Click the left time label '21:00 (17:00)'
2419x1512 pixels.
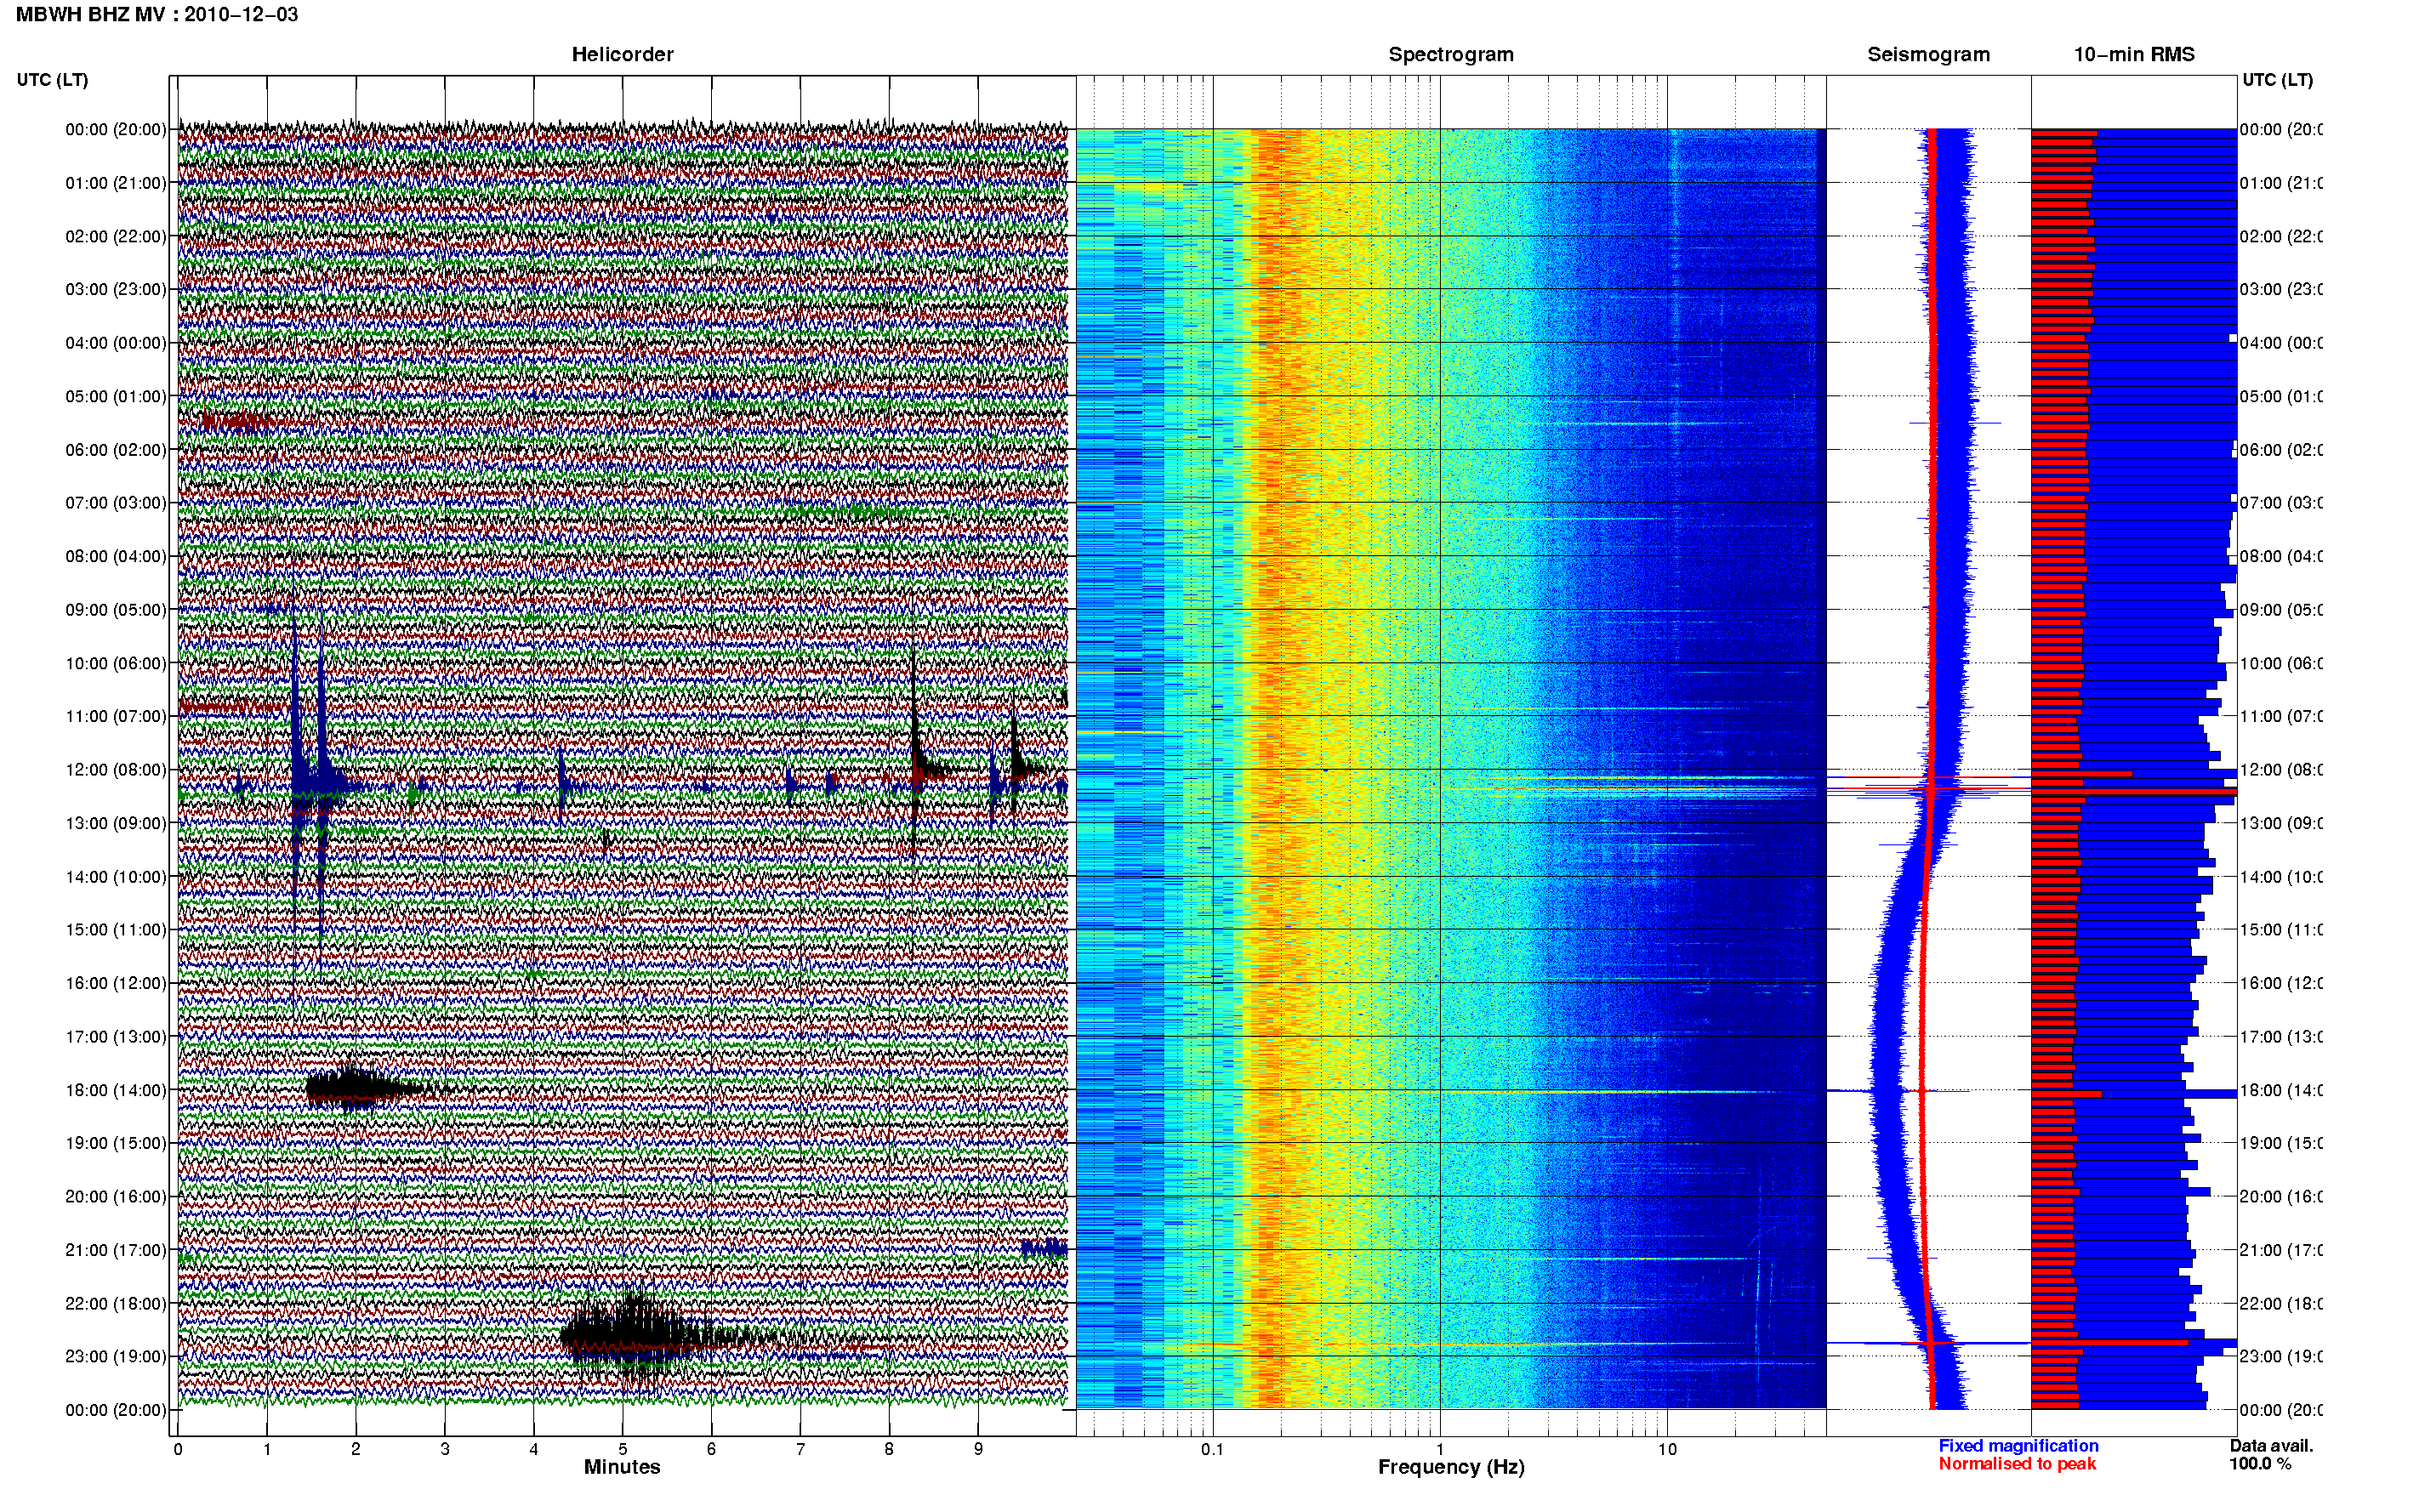(x=116, y=1250)
